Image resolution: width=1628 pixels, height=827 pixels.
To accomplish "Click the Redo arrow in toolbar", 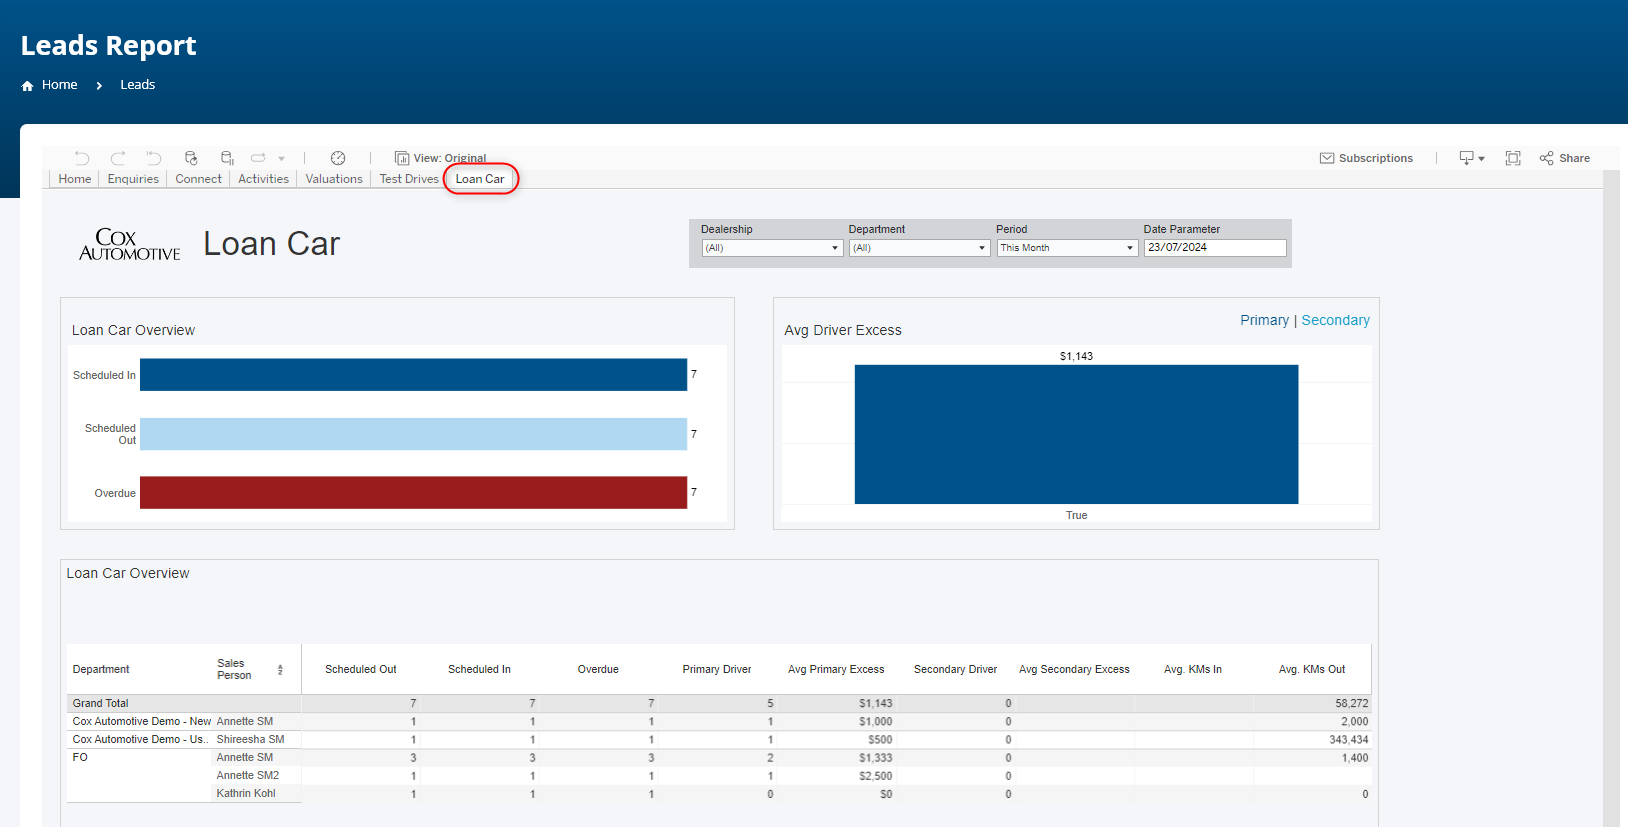I will click(118, 158).
